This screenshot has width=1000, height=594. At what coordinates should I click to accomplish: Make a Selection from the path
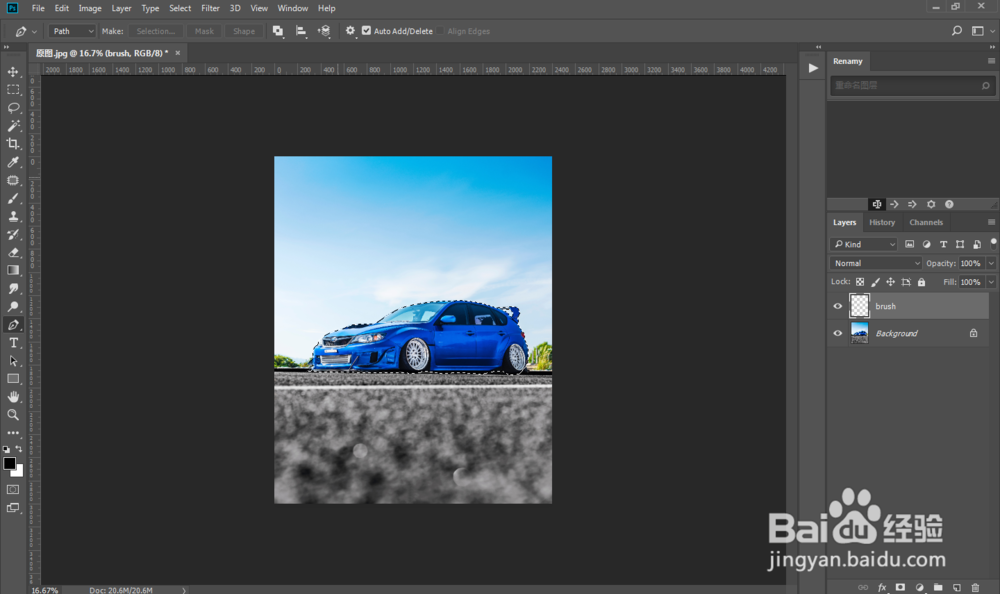156,31
